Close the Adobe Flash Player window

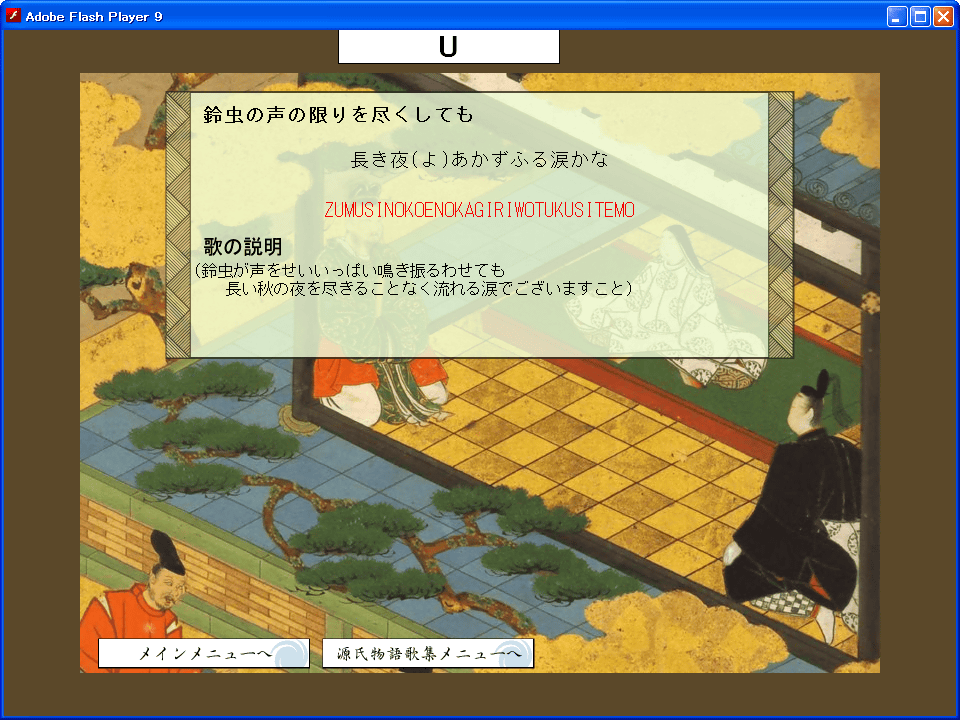coord(943,17)
